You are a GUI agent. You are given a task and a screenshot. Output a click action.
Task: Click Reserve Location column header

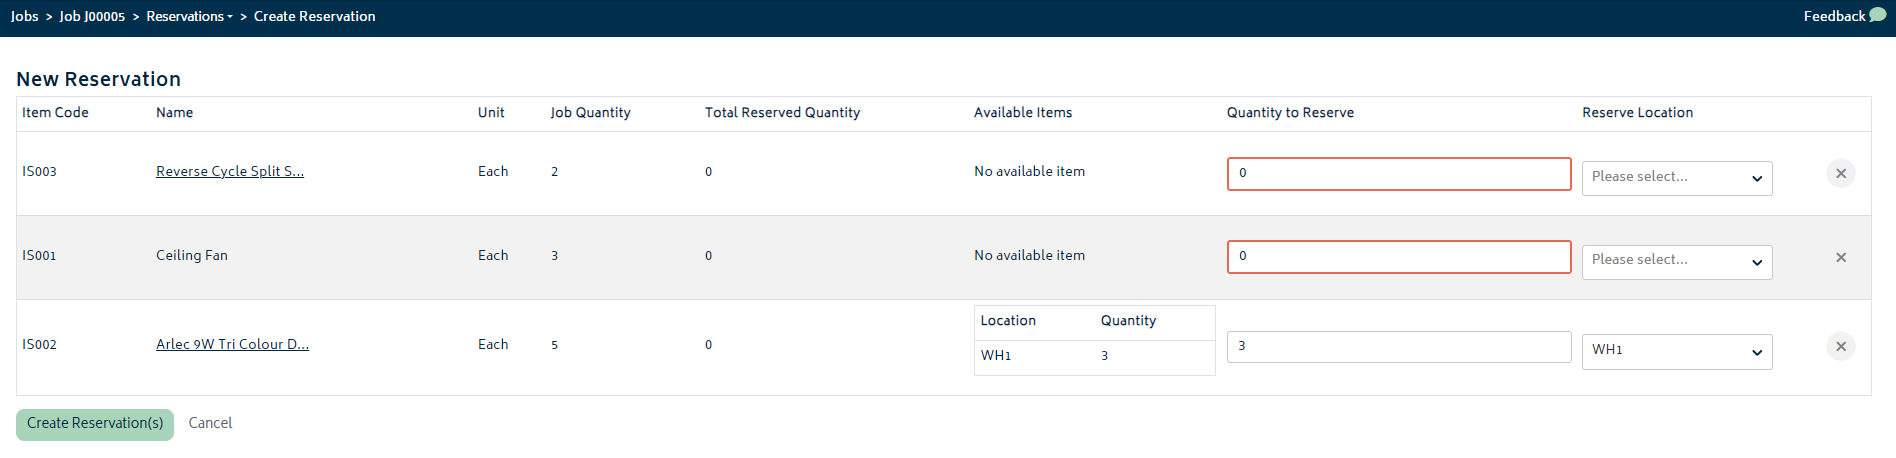click(x=1637, y=112)
